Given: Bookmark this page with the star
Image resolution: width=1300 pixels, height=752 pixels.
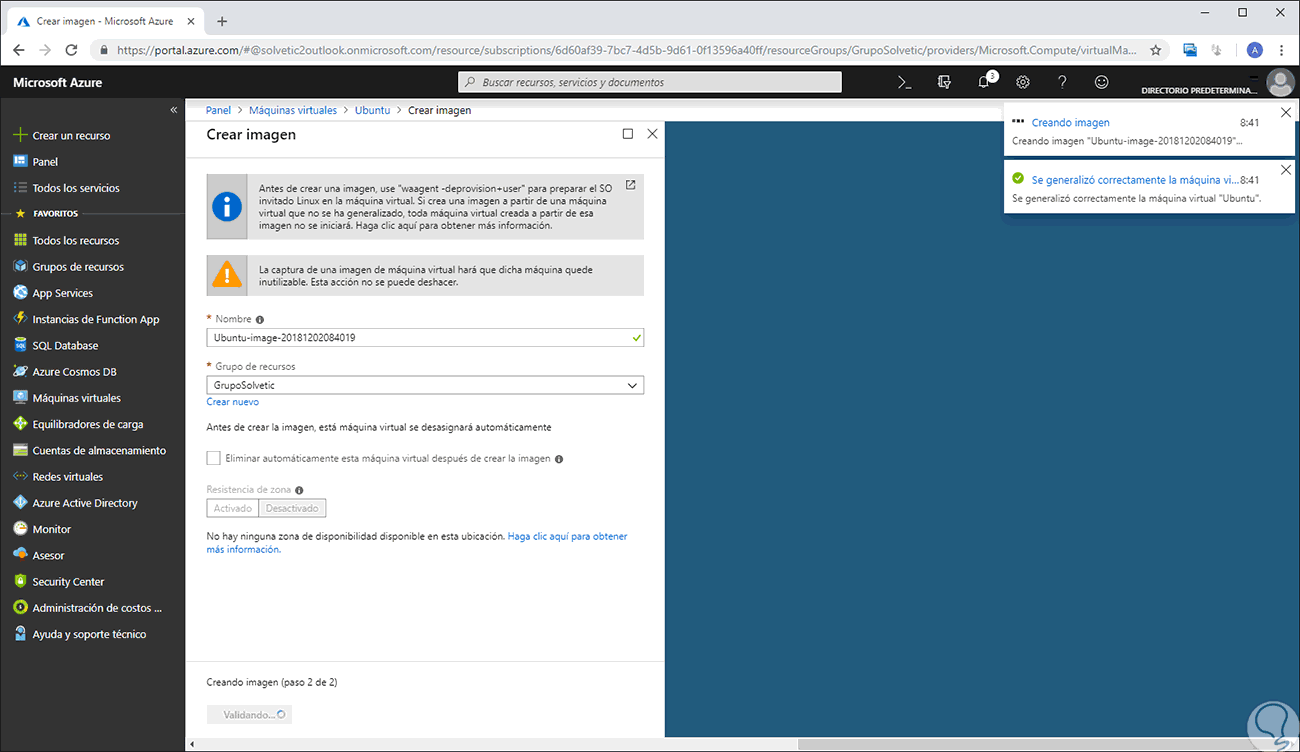Looking at the screenshot, I should [1156, 49].
